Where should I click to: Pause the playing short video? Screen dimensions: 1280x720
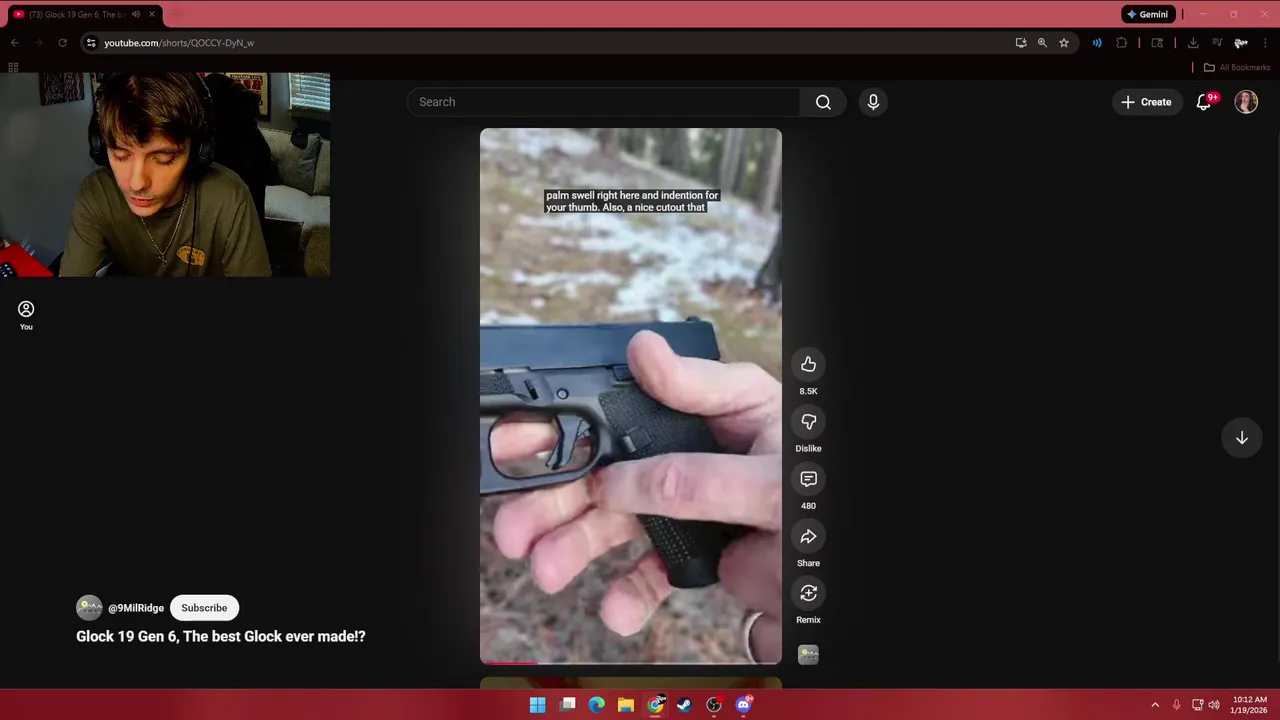click(x=630, y=395)
